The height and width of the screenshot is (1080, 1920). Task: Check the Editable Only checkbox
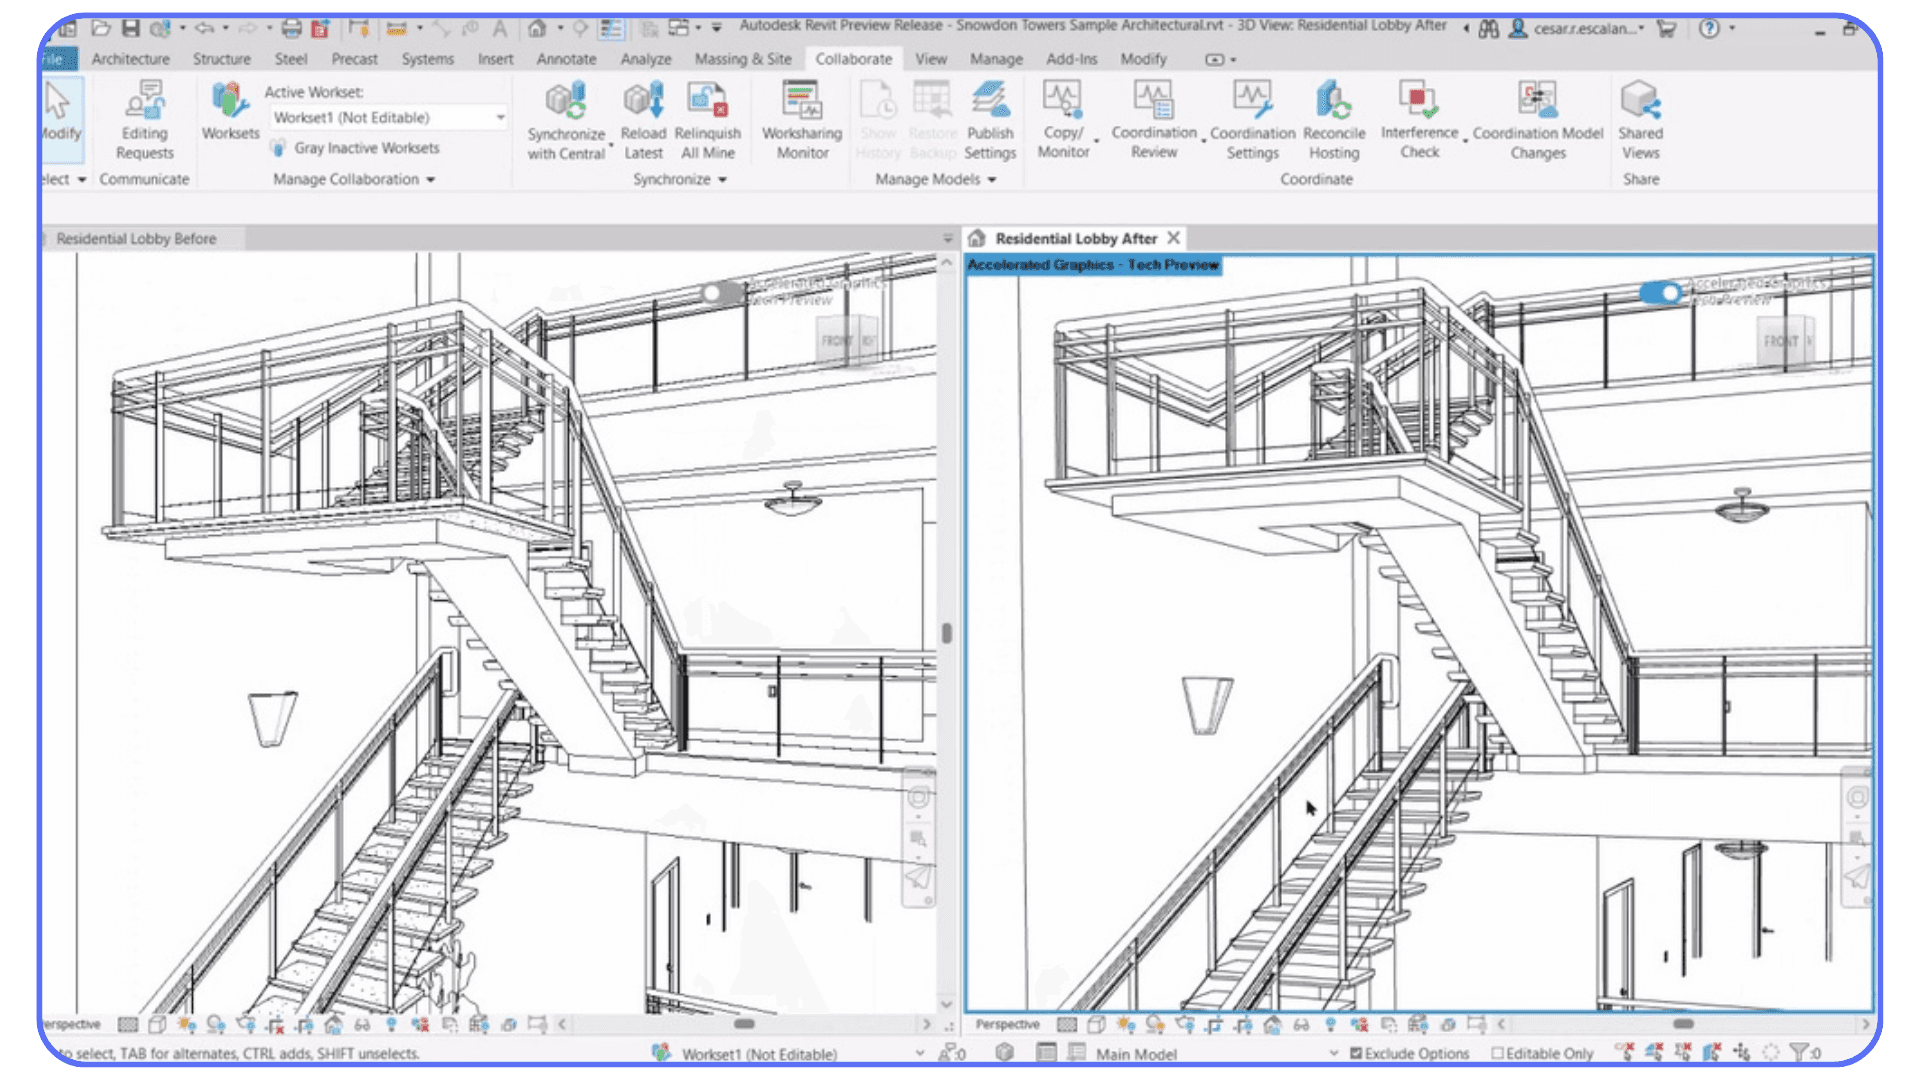click(1497, 1054)
